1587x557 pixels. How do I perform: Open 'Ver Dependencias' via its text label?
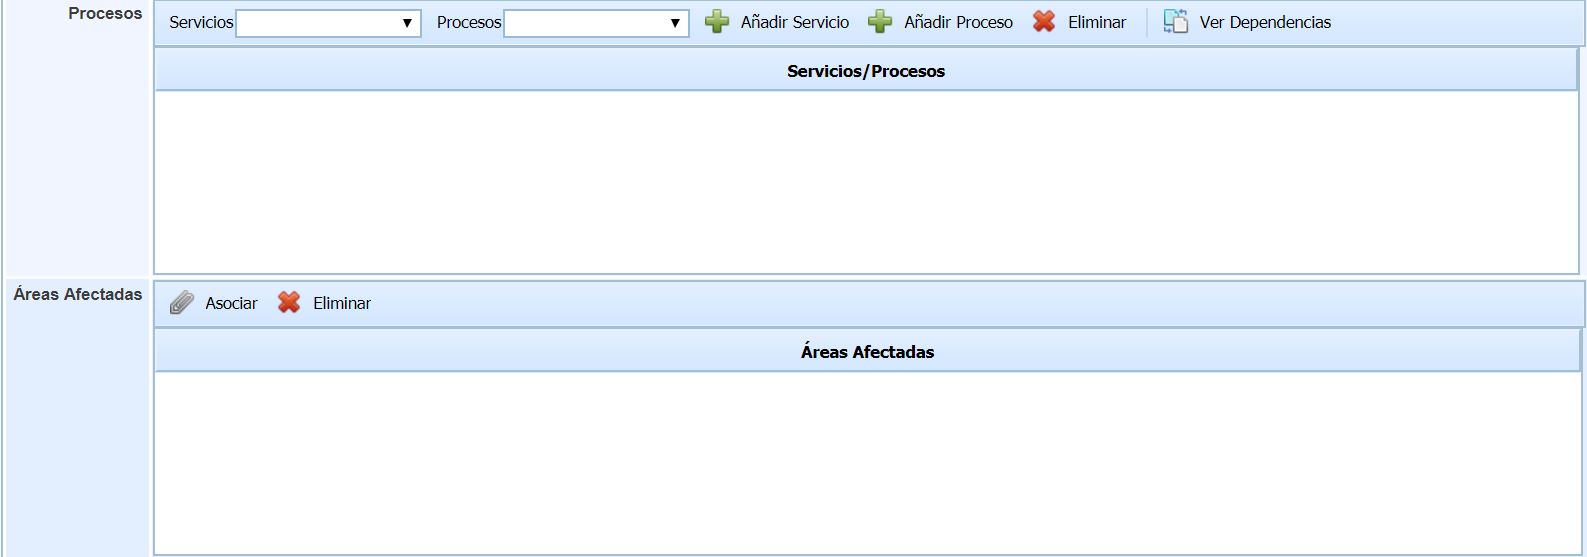(1265, 22)
